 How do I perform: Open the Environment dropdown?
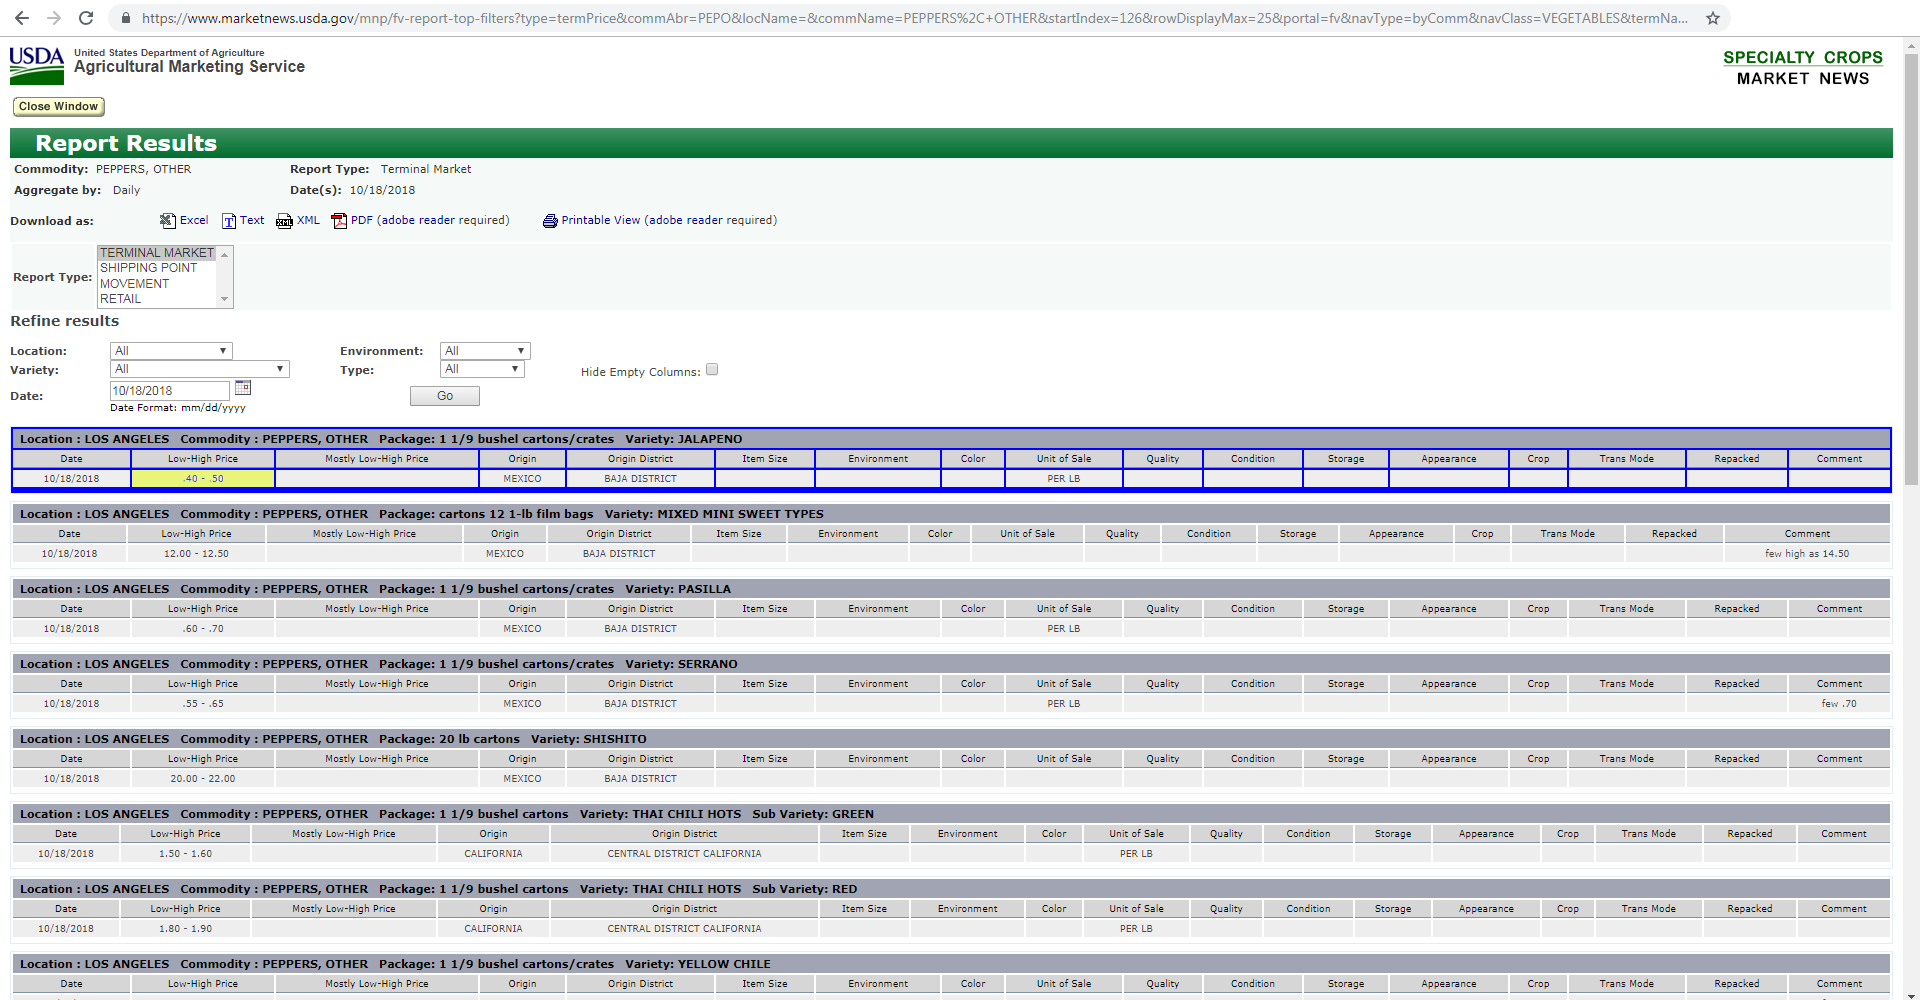click(485, 351)
